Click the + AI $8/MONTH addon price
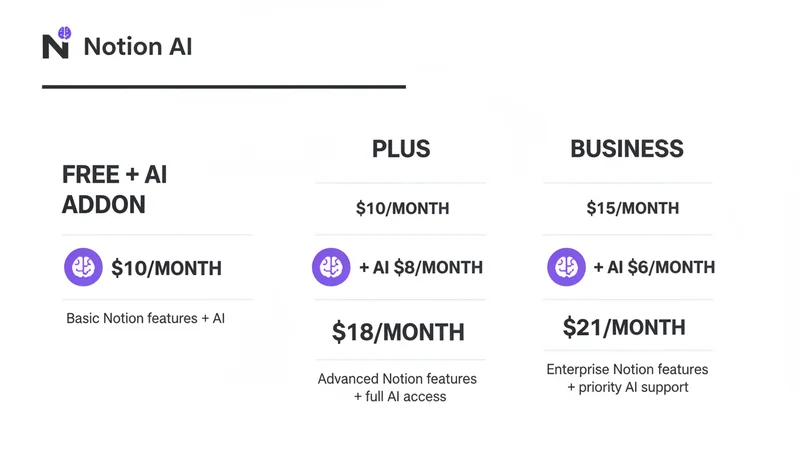The height and width of the screenshot is (450, 800). 420,268
